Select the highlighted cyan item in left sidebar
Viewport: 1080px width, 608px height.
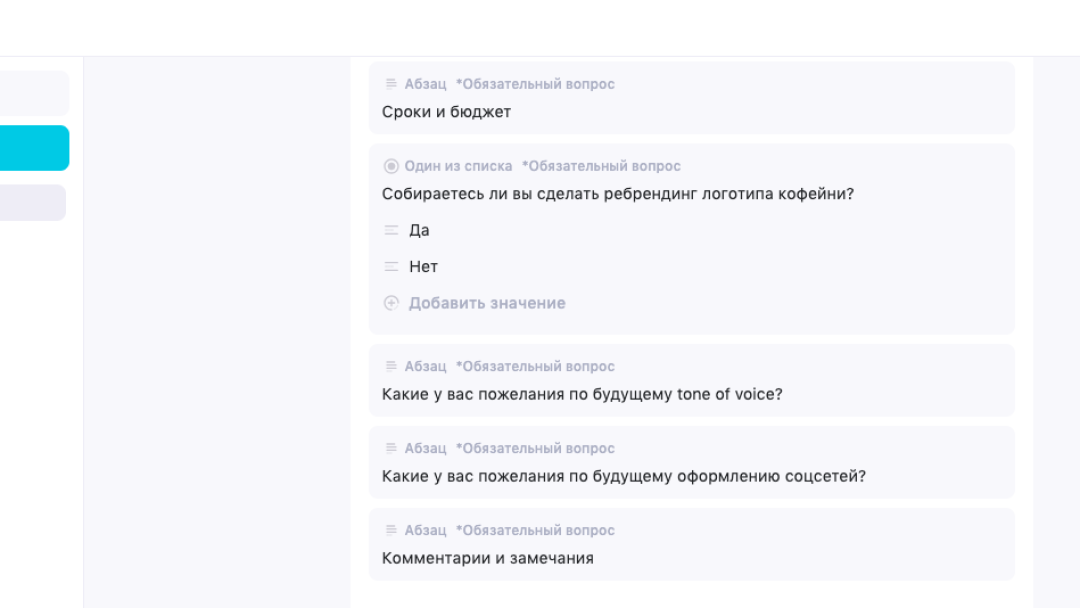tap(34, 148)
